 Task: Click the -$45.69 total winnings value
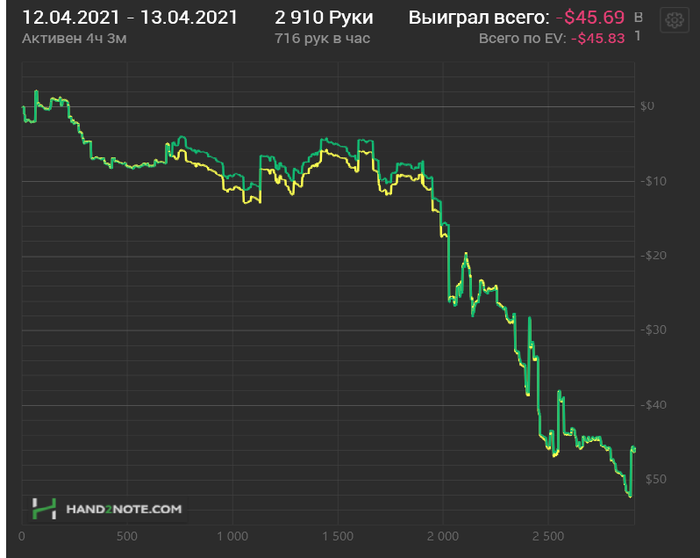click(x=590, y=18)
